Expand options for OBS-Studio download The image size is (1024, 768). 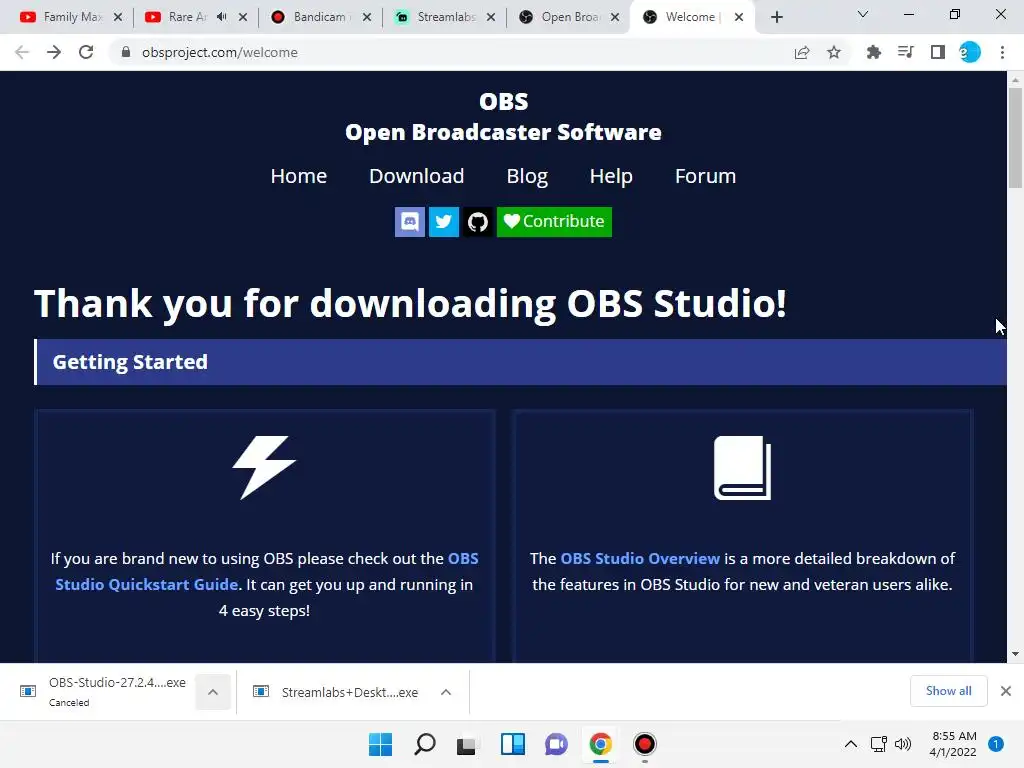[x=213, y=692]
